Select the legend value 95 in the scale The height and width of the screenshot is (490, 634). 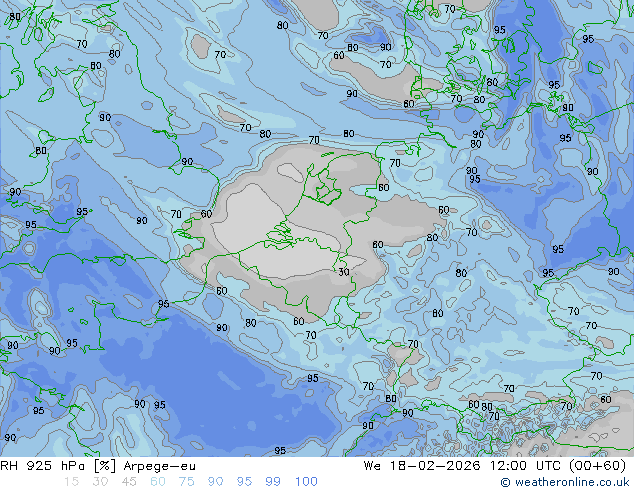pos(244,482)
